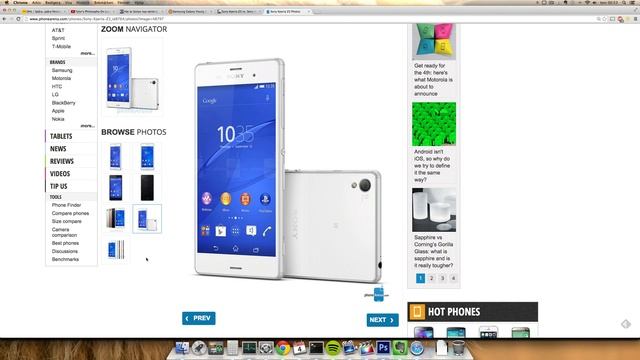
Task: Click the Zoom Navigator preview image
Action: [132, 78]
